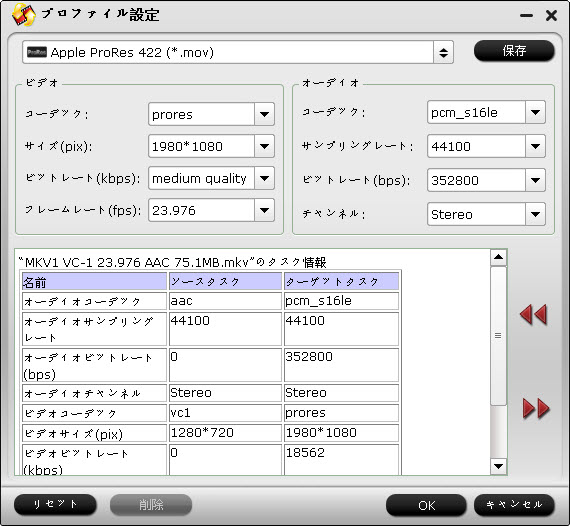
Task: Open the video size 1980*1080 dropdown
Action: tap(264, 146)
